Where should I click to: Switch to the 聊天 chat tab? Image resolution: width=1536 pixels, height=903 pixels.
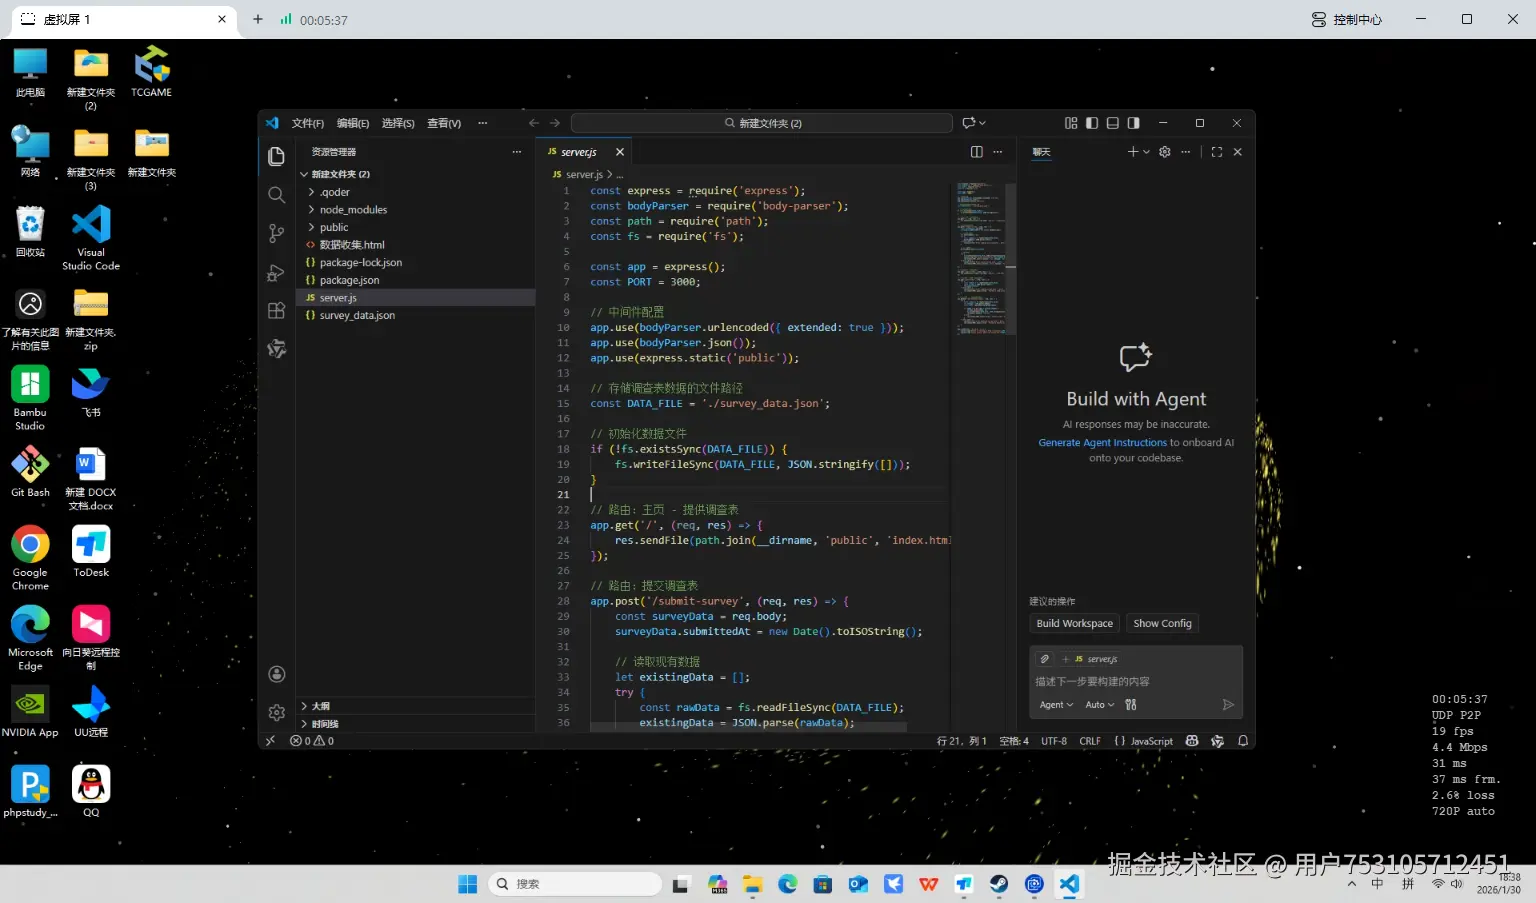coord(1041,152)
